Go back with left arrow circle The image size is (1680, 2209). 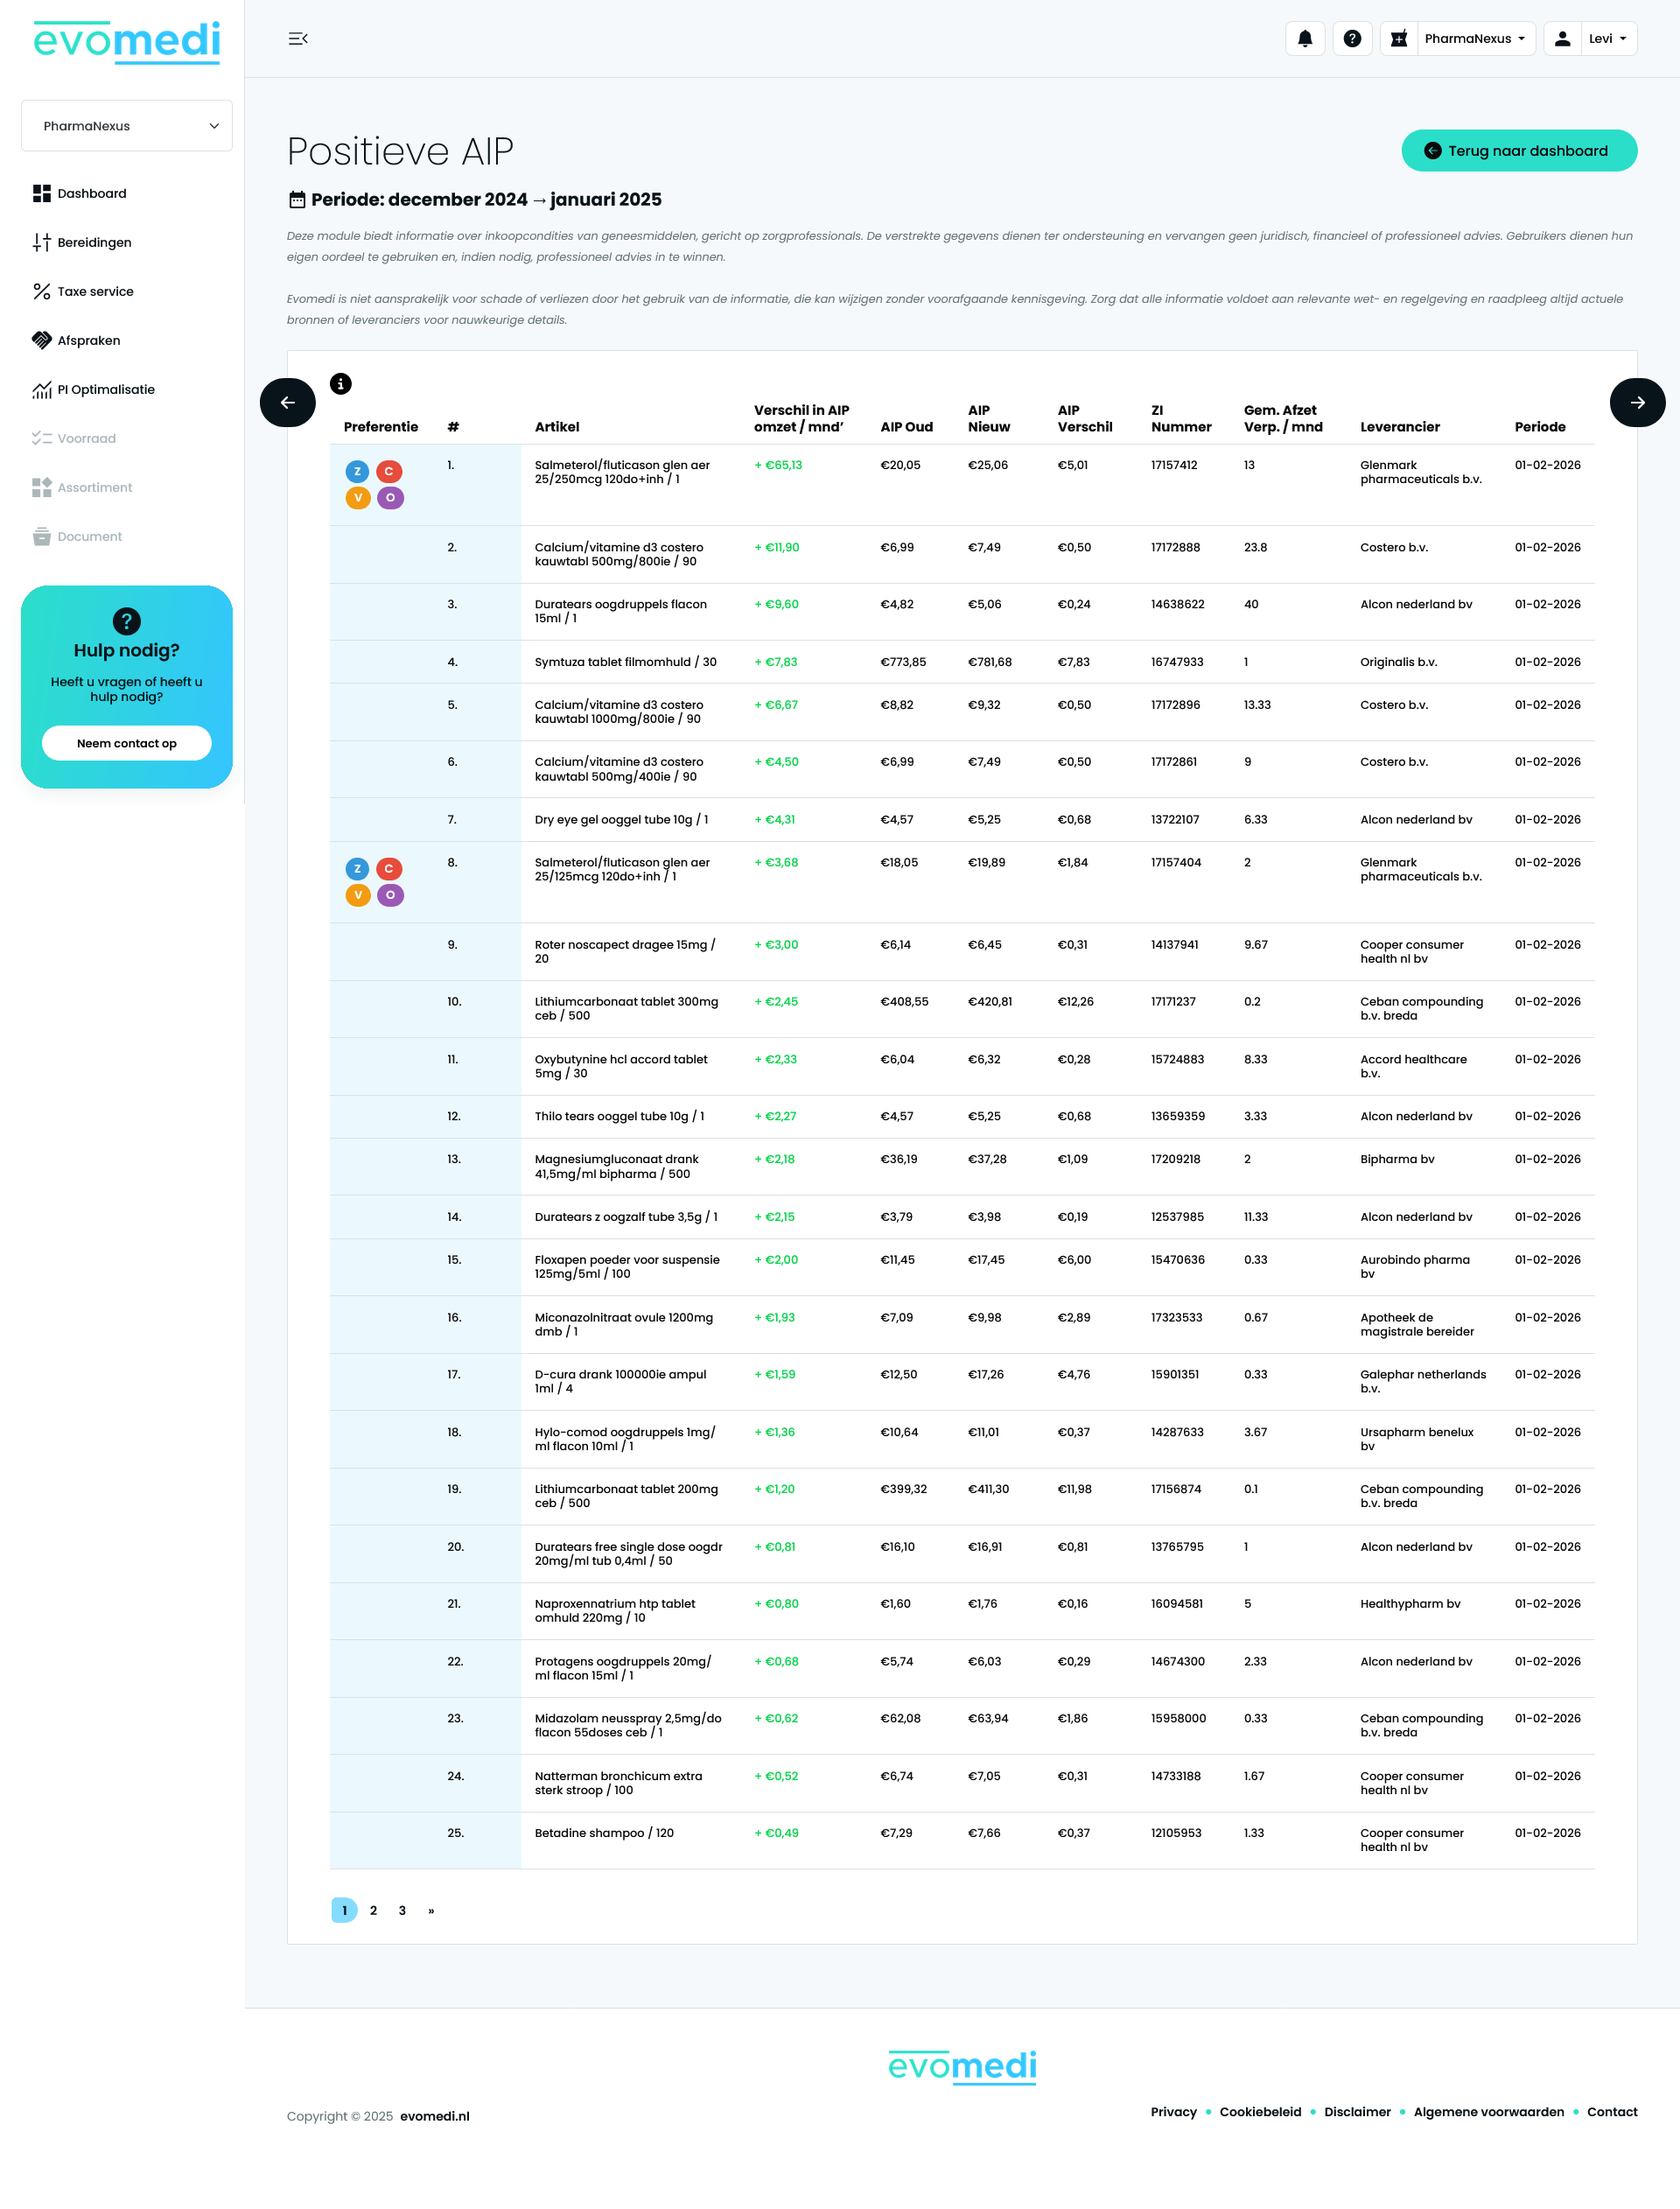coord(288,403)
